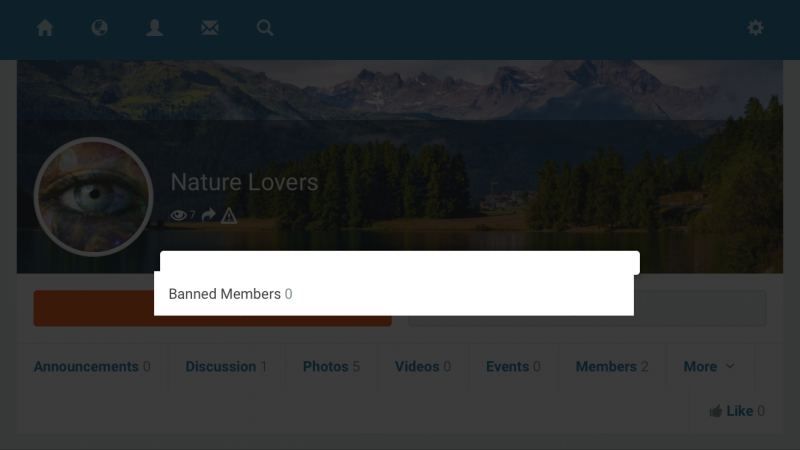The width and height of the screenshot is (800, 450).
Task: Click the eye views icon
Action: coord(178,215)
